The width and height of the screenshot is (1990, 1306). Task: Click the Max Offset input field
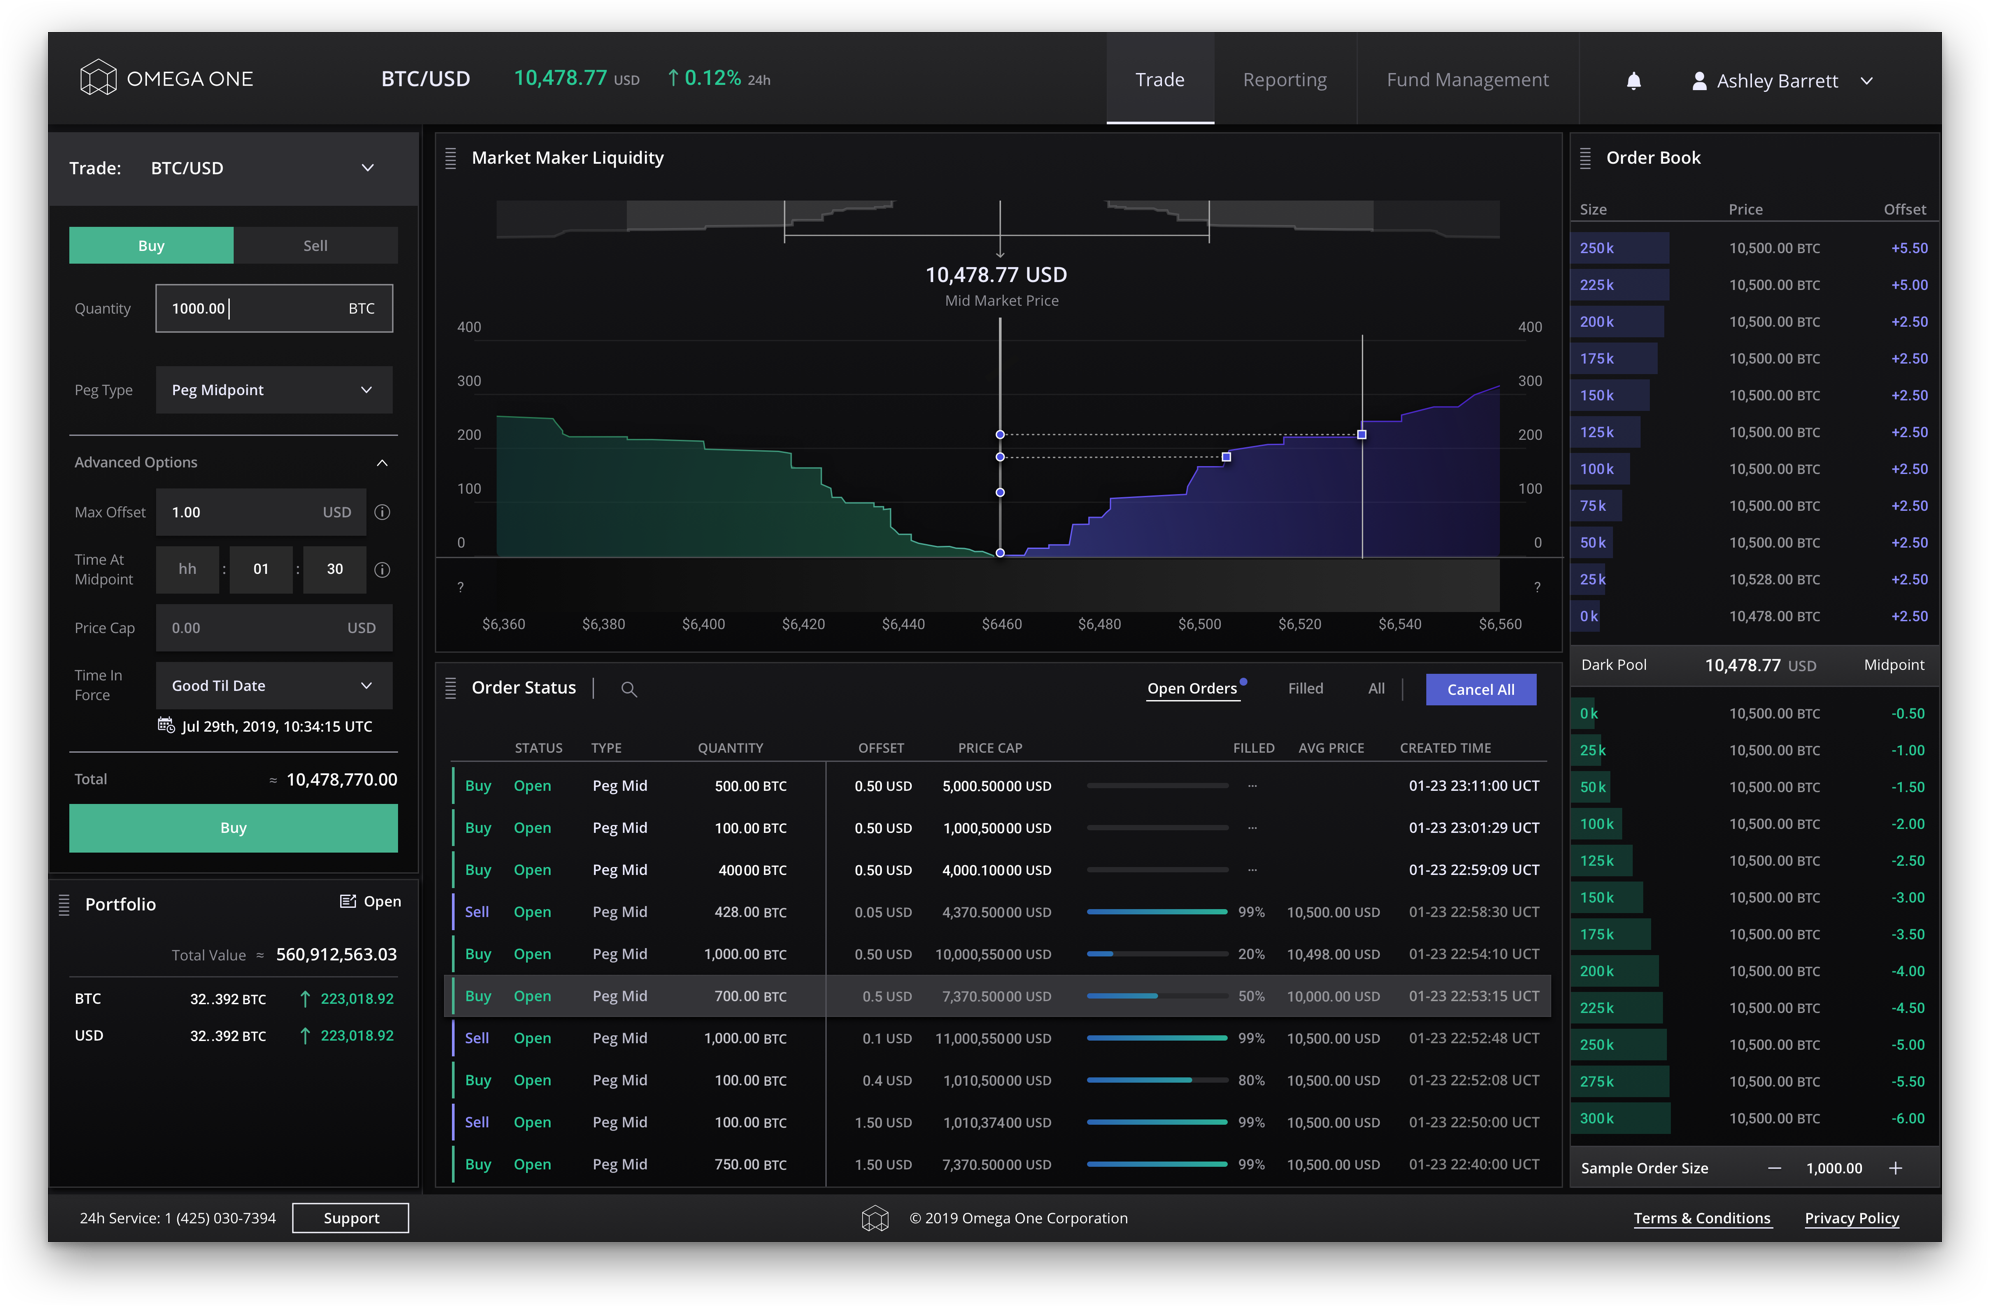tap(261, 512)
